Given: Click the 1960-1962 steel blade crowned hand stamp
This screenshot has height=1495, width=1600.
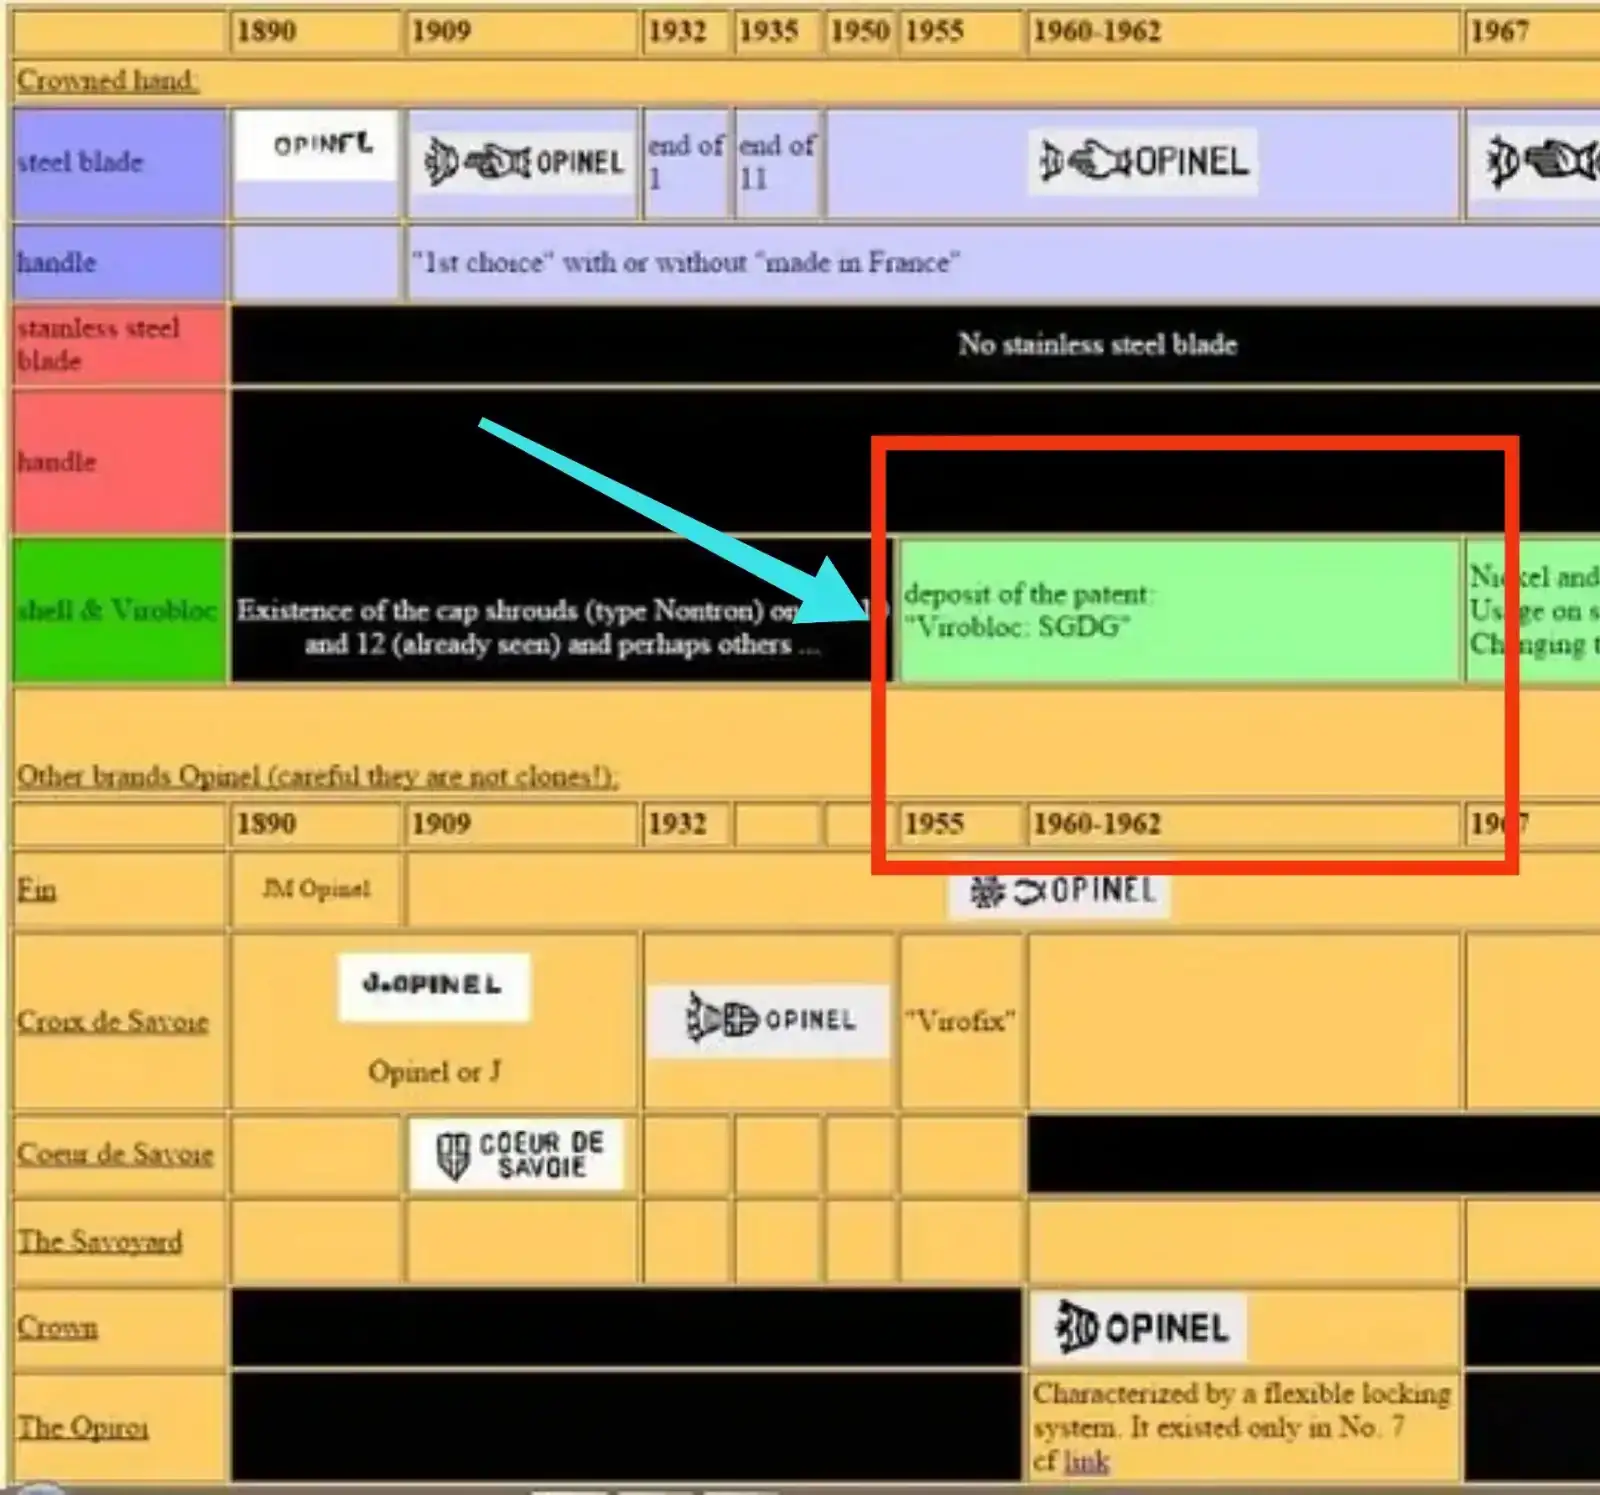Looking at the screenshot, I should [x=1143, y=162].
